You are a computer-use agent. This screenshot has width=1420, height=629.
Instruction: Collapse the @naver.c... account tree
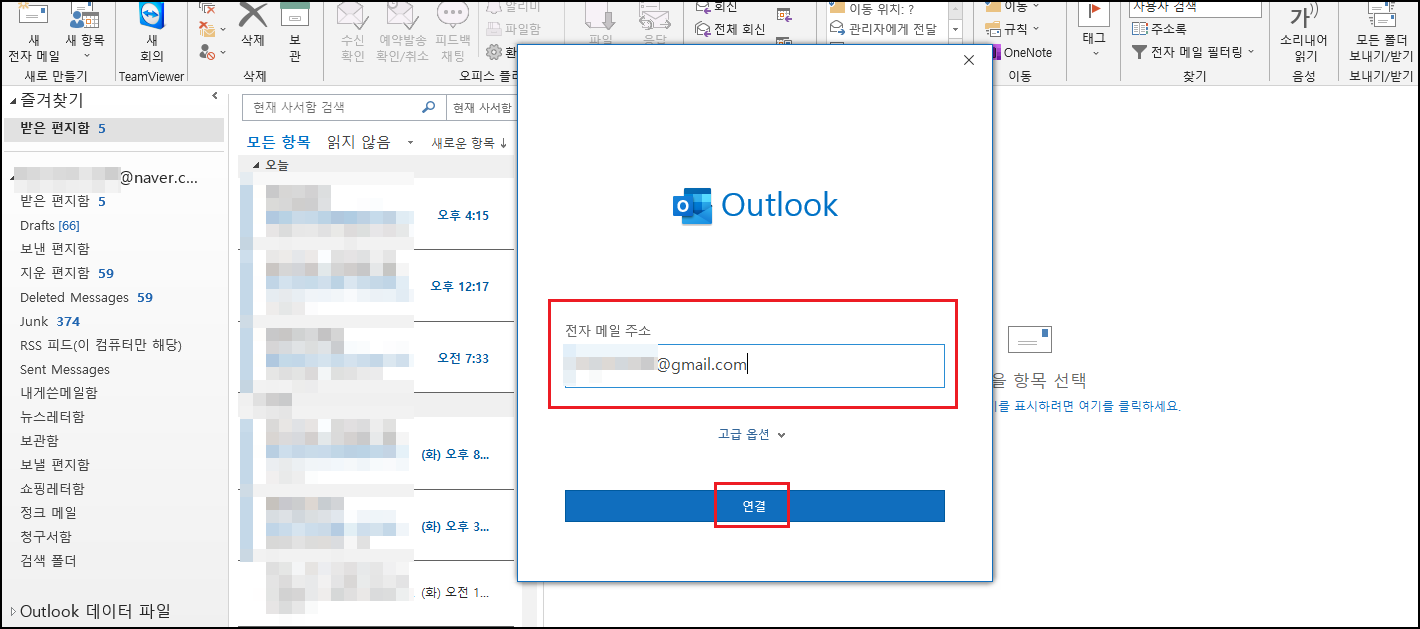point(12,178)
